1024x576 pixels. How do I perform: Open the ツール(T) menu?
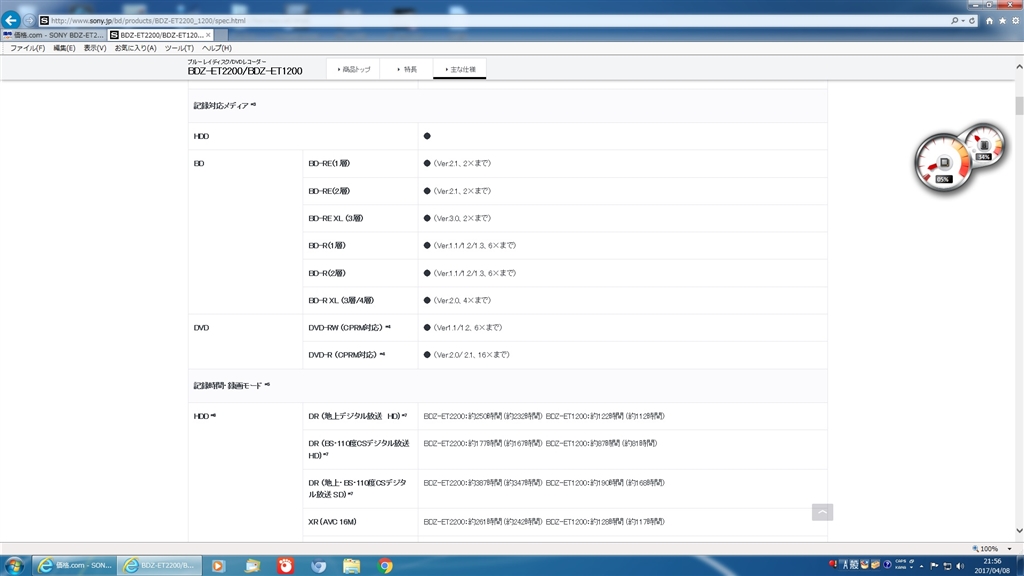179,48
